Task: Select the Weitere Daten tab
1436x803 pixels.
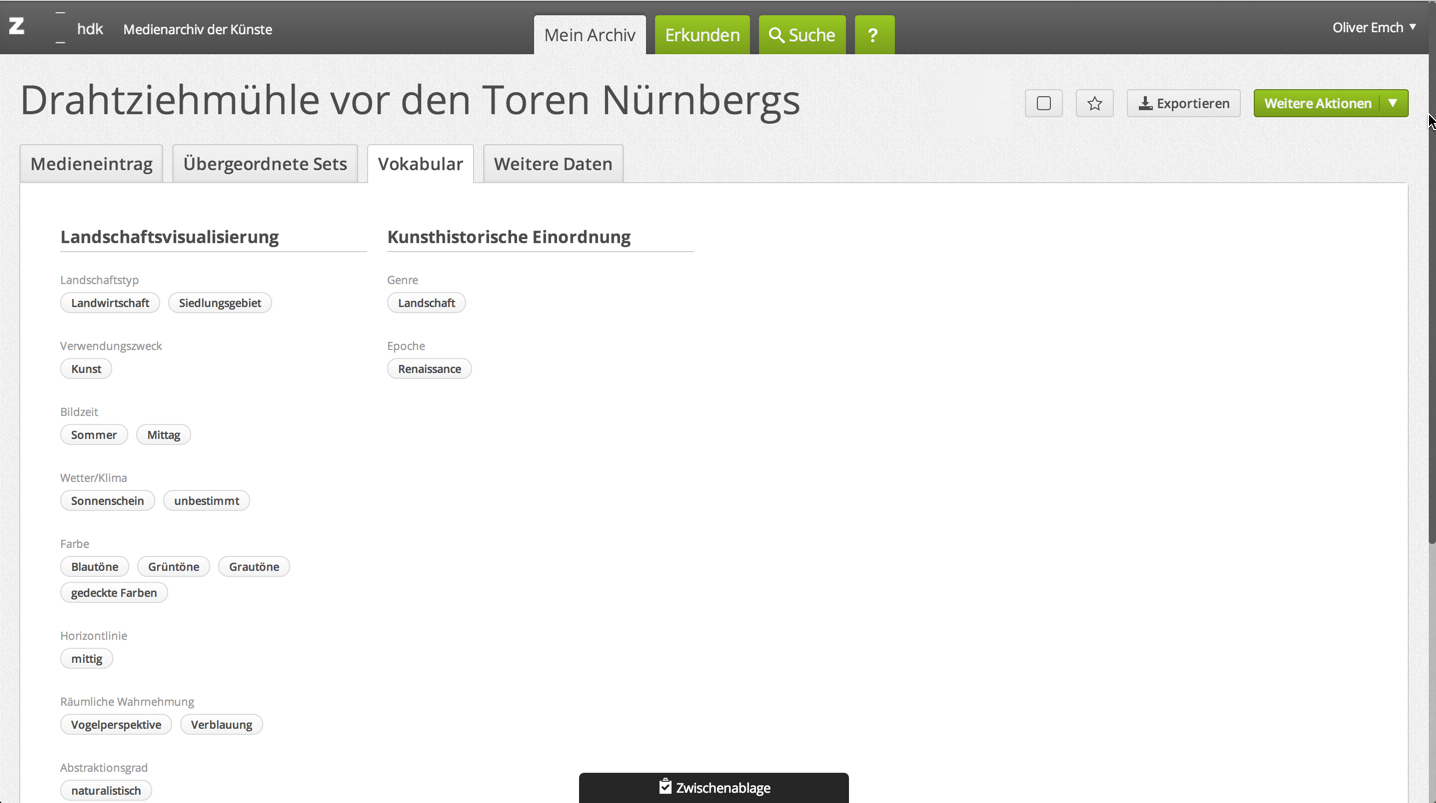Action: click(x=553, y=164)
